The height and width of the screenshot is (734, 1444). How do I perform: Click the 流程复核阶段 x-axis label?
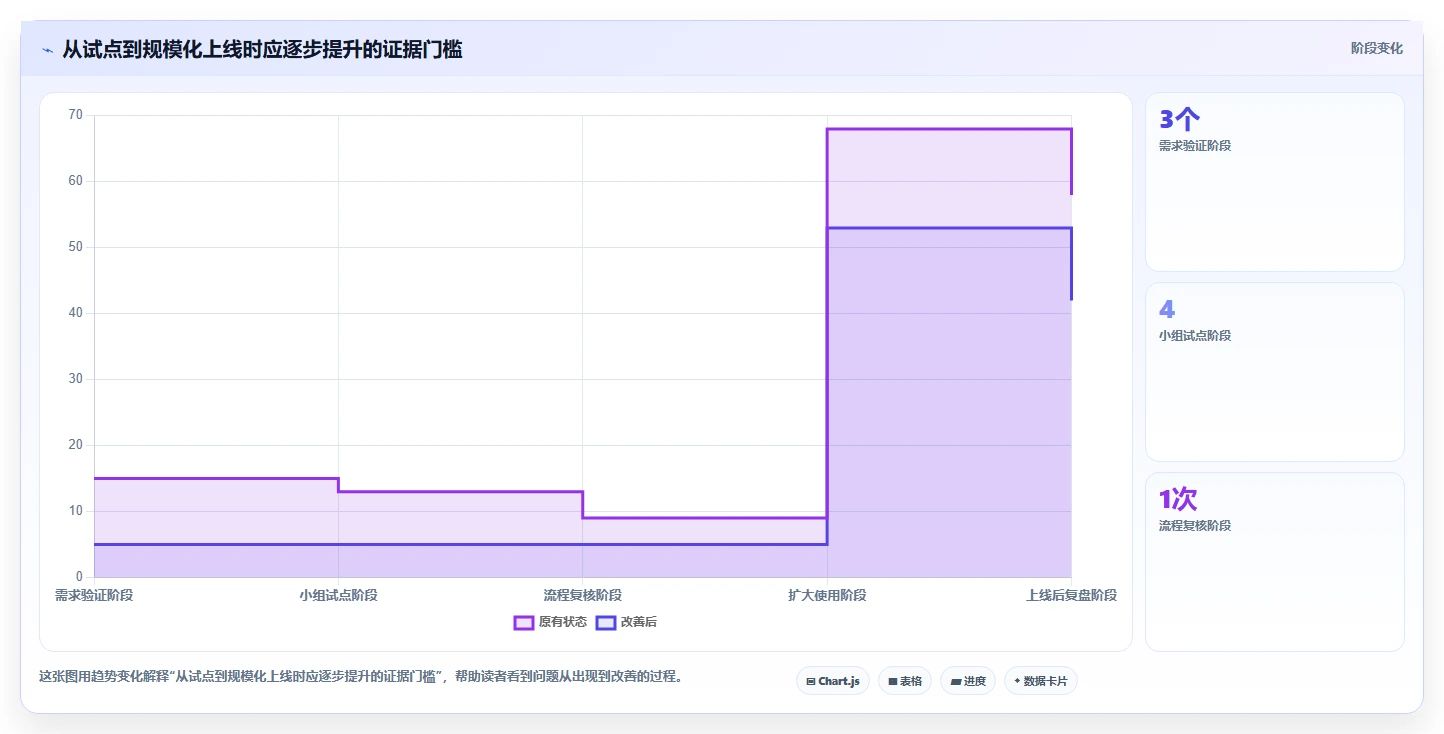click(582, 595)
